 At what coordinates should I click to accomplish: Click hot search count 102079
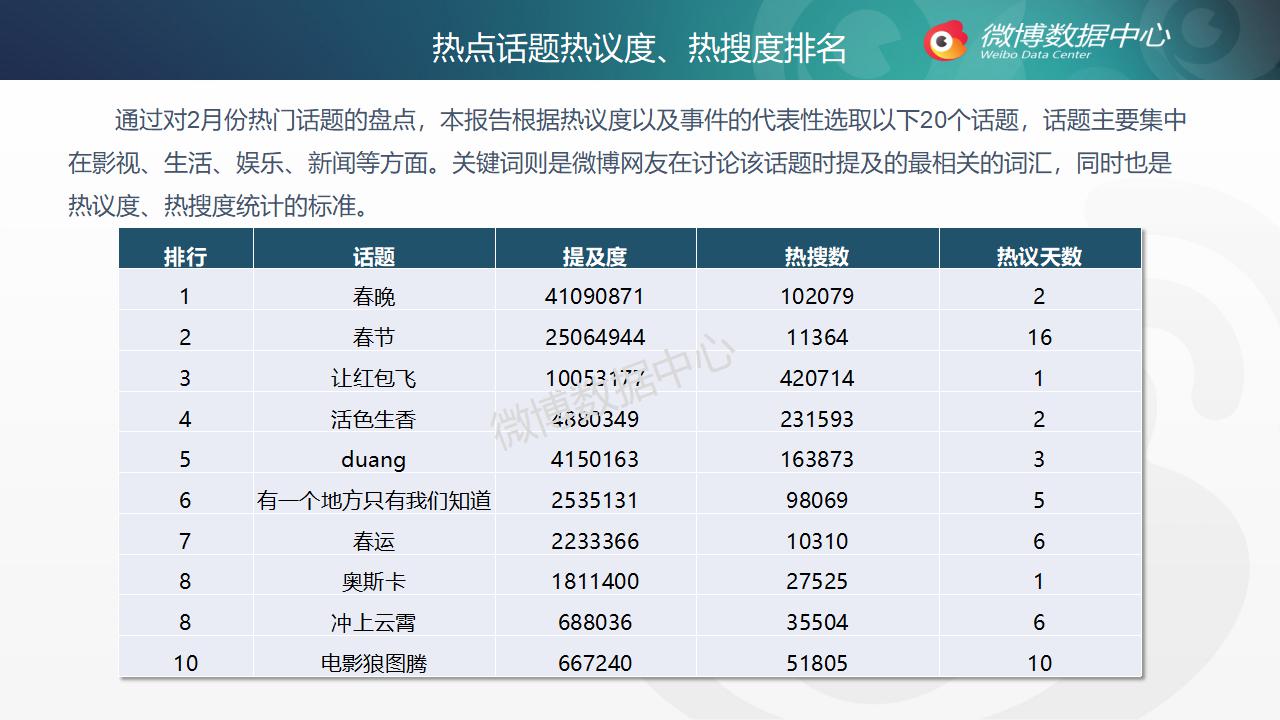pyautogui.click(x=817, y=297)
